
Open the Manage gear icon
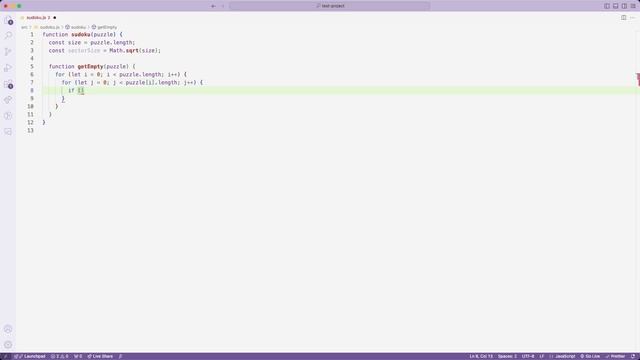click(8, 345)
